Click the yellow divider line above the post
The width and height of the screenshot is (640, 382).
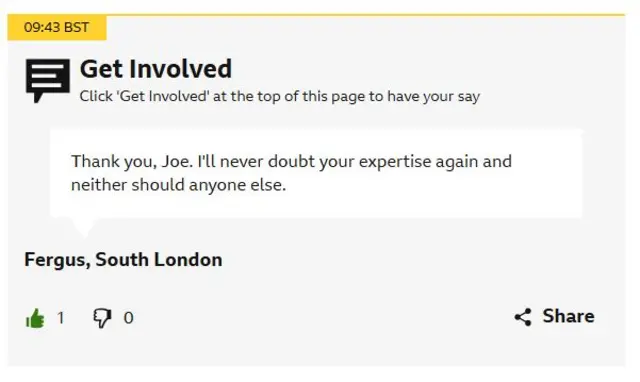pyautogui.click(x=365, y=15)
